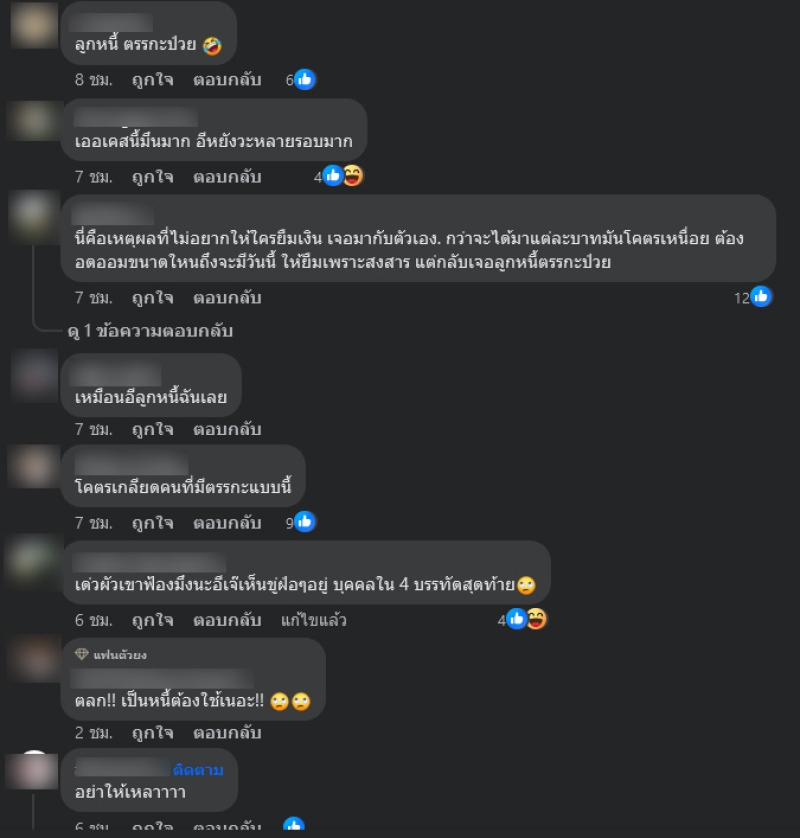Open the like reactions icon showing 9
The image size is (800, 838).
click(x=305, y=522)
